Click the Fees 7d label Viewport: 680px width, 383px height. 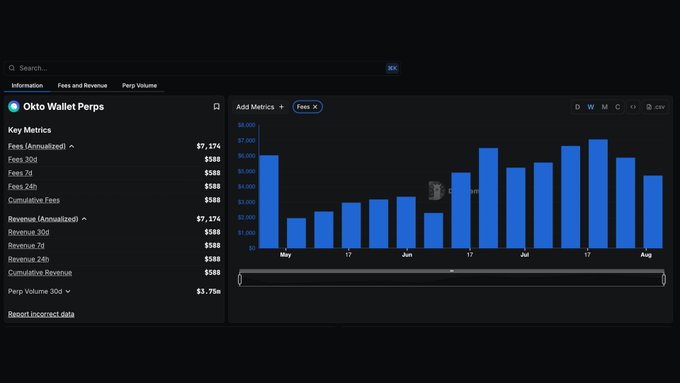[20, 173]
